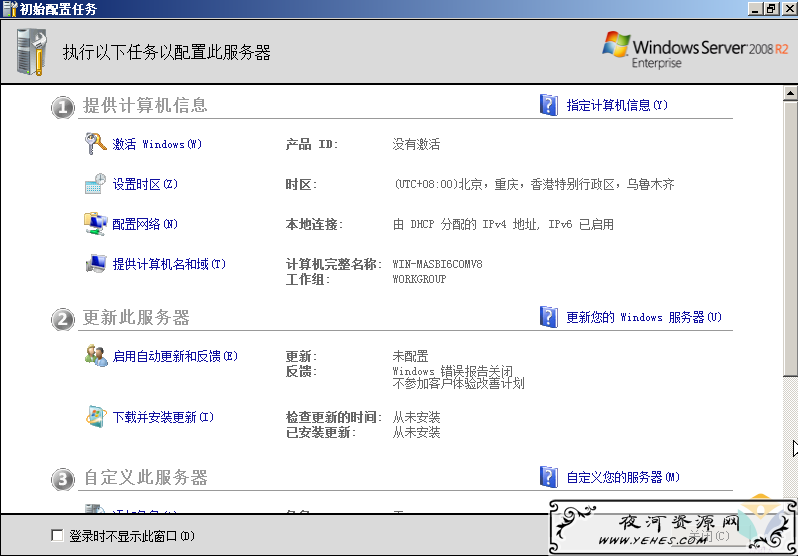Click the server wrench icon in header
The image size is (798, 556).
coord(31,52)
